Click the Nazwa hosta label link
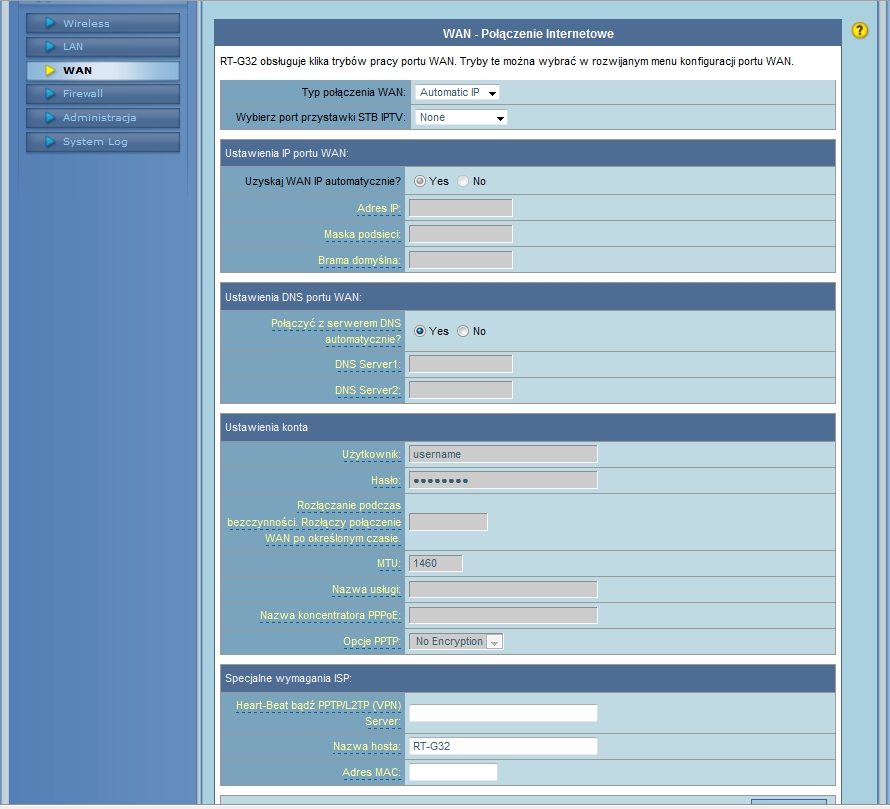The image size is (890, 809). [367, 747]
